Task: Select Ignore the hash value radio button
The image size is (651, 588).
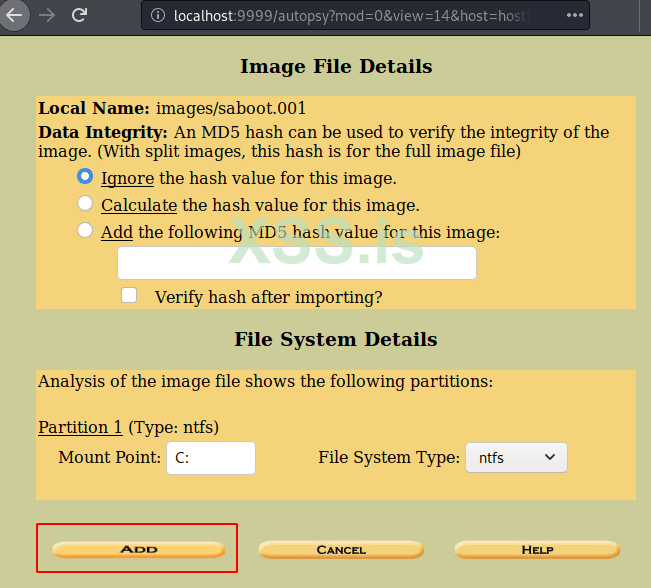Action: (85, 176)
